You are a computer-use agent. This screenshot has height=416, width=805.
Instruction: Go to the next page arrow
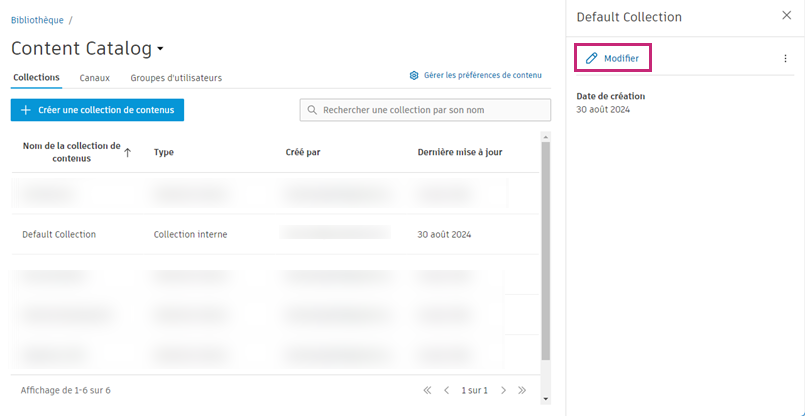pos(504,390)
